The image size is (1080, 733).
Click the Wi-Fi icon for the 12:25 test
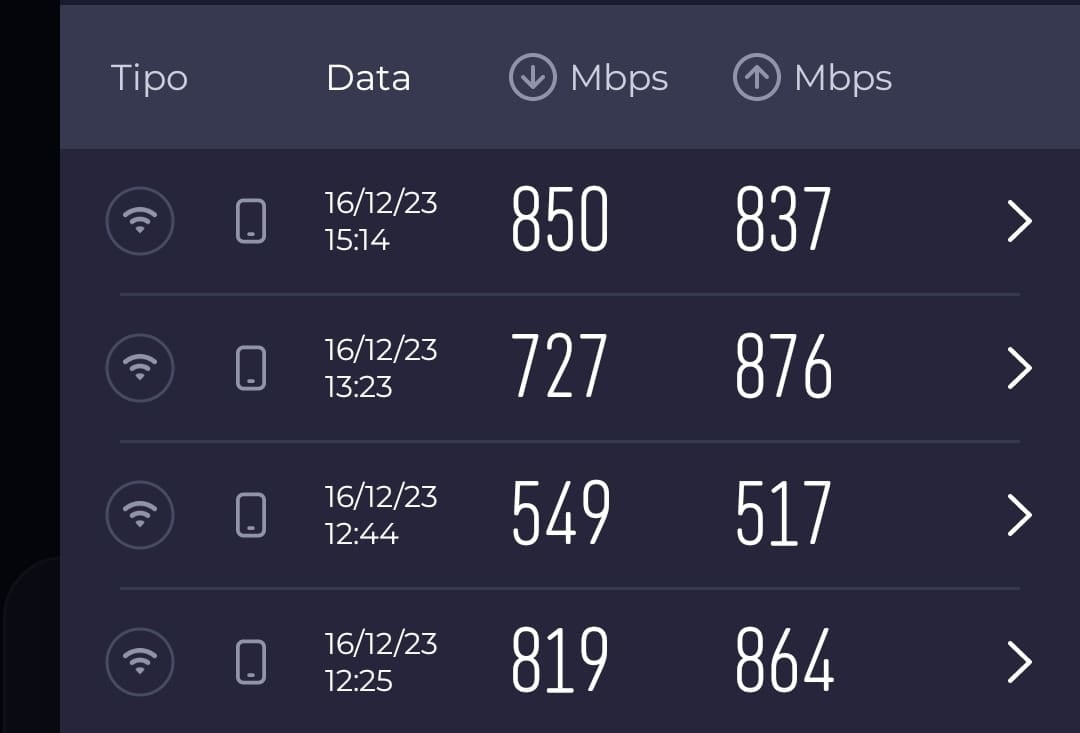[140, 662]
